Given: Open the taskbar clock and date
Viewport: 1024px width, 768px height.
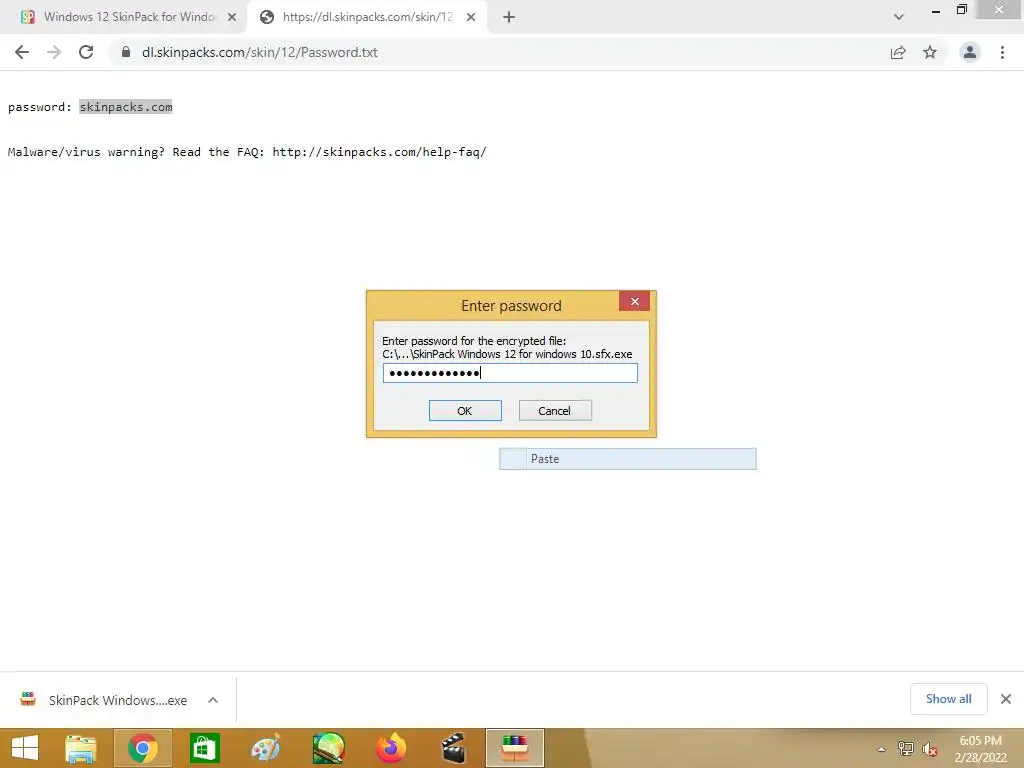Looking at the screenshot, I should 980,749.
